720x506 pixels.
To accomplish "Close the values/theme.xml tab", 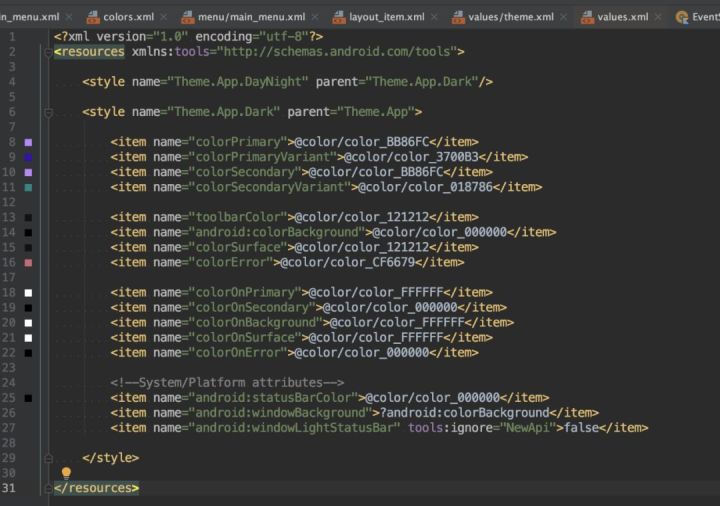I will (x=563, y=17).
